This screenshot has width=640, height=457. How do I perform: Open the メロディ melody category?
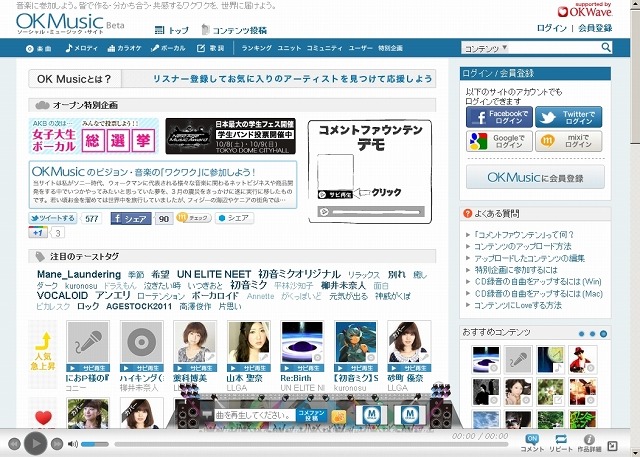click(82, 48)
